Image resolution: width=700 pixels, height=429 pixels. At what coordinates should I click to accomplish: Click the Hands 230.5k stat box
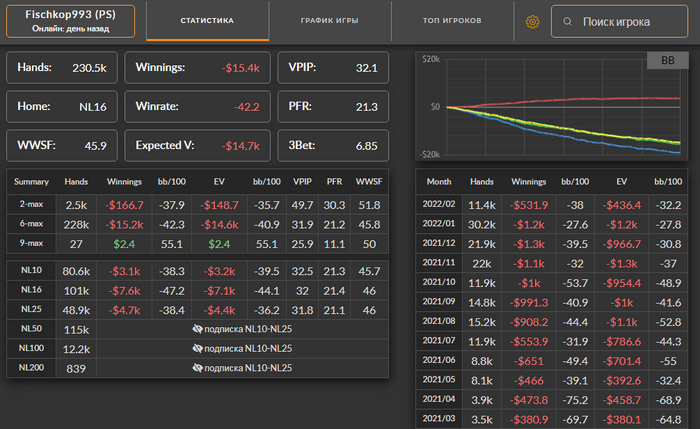point(62,67)
